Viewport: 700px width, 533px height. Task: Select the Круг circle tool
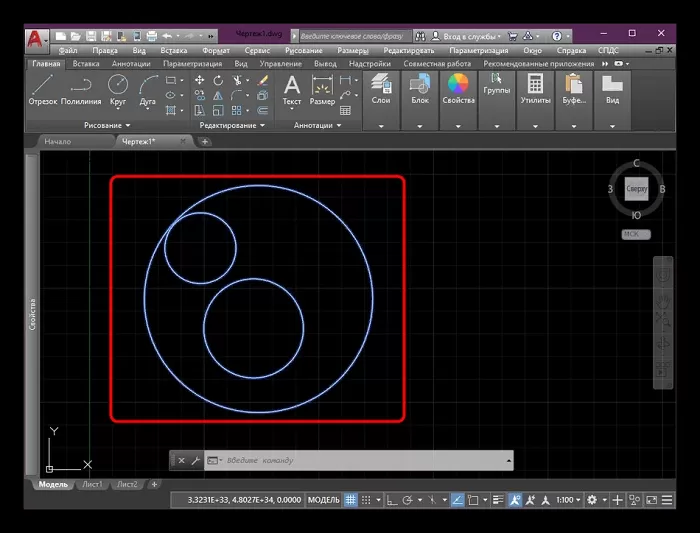click(x=118, y=90)
